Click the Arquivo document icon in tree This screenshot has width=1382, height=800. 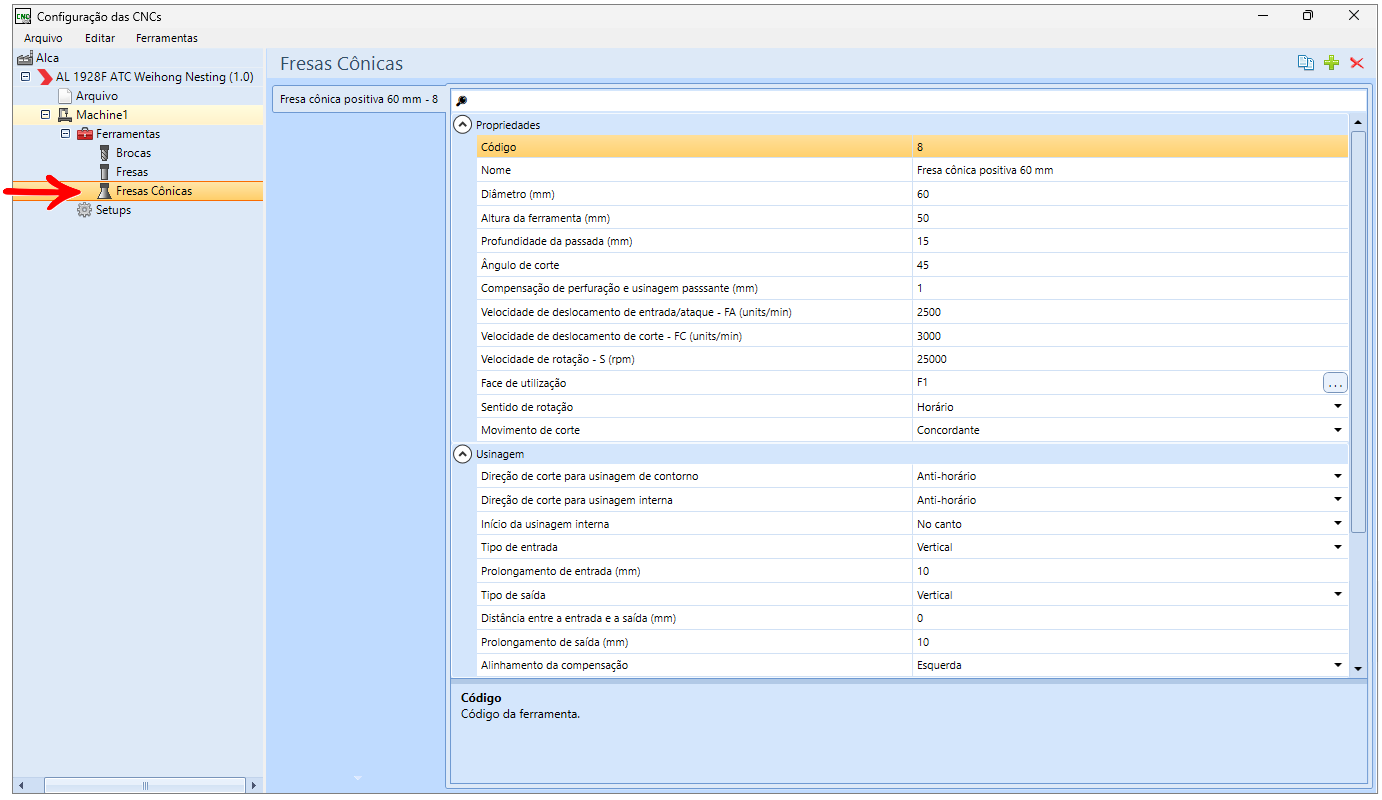click(65, 96)
